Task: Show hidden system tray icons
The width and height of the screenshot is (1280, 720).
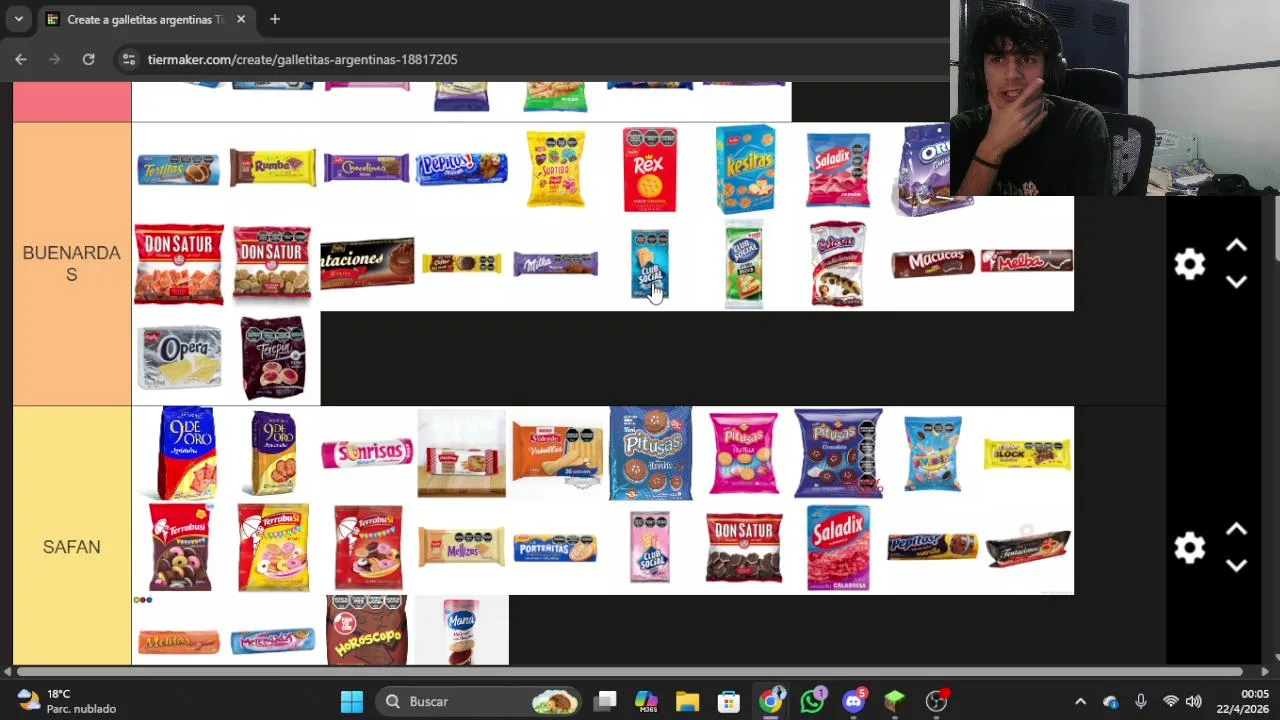Action: point(1080,701)
